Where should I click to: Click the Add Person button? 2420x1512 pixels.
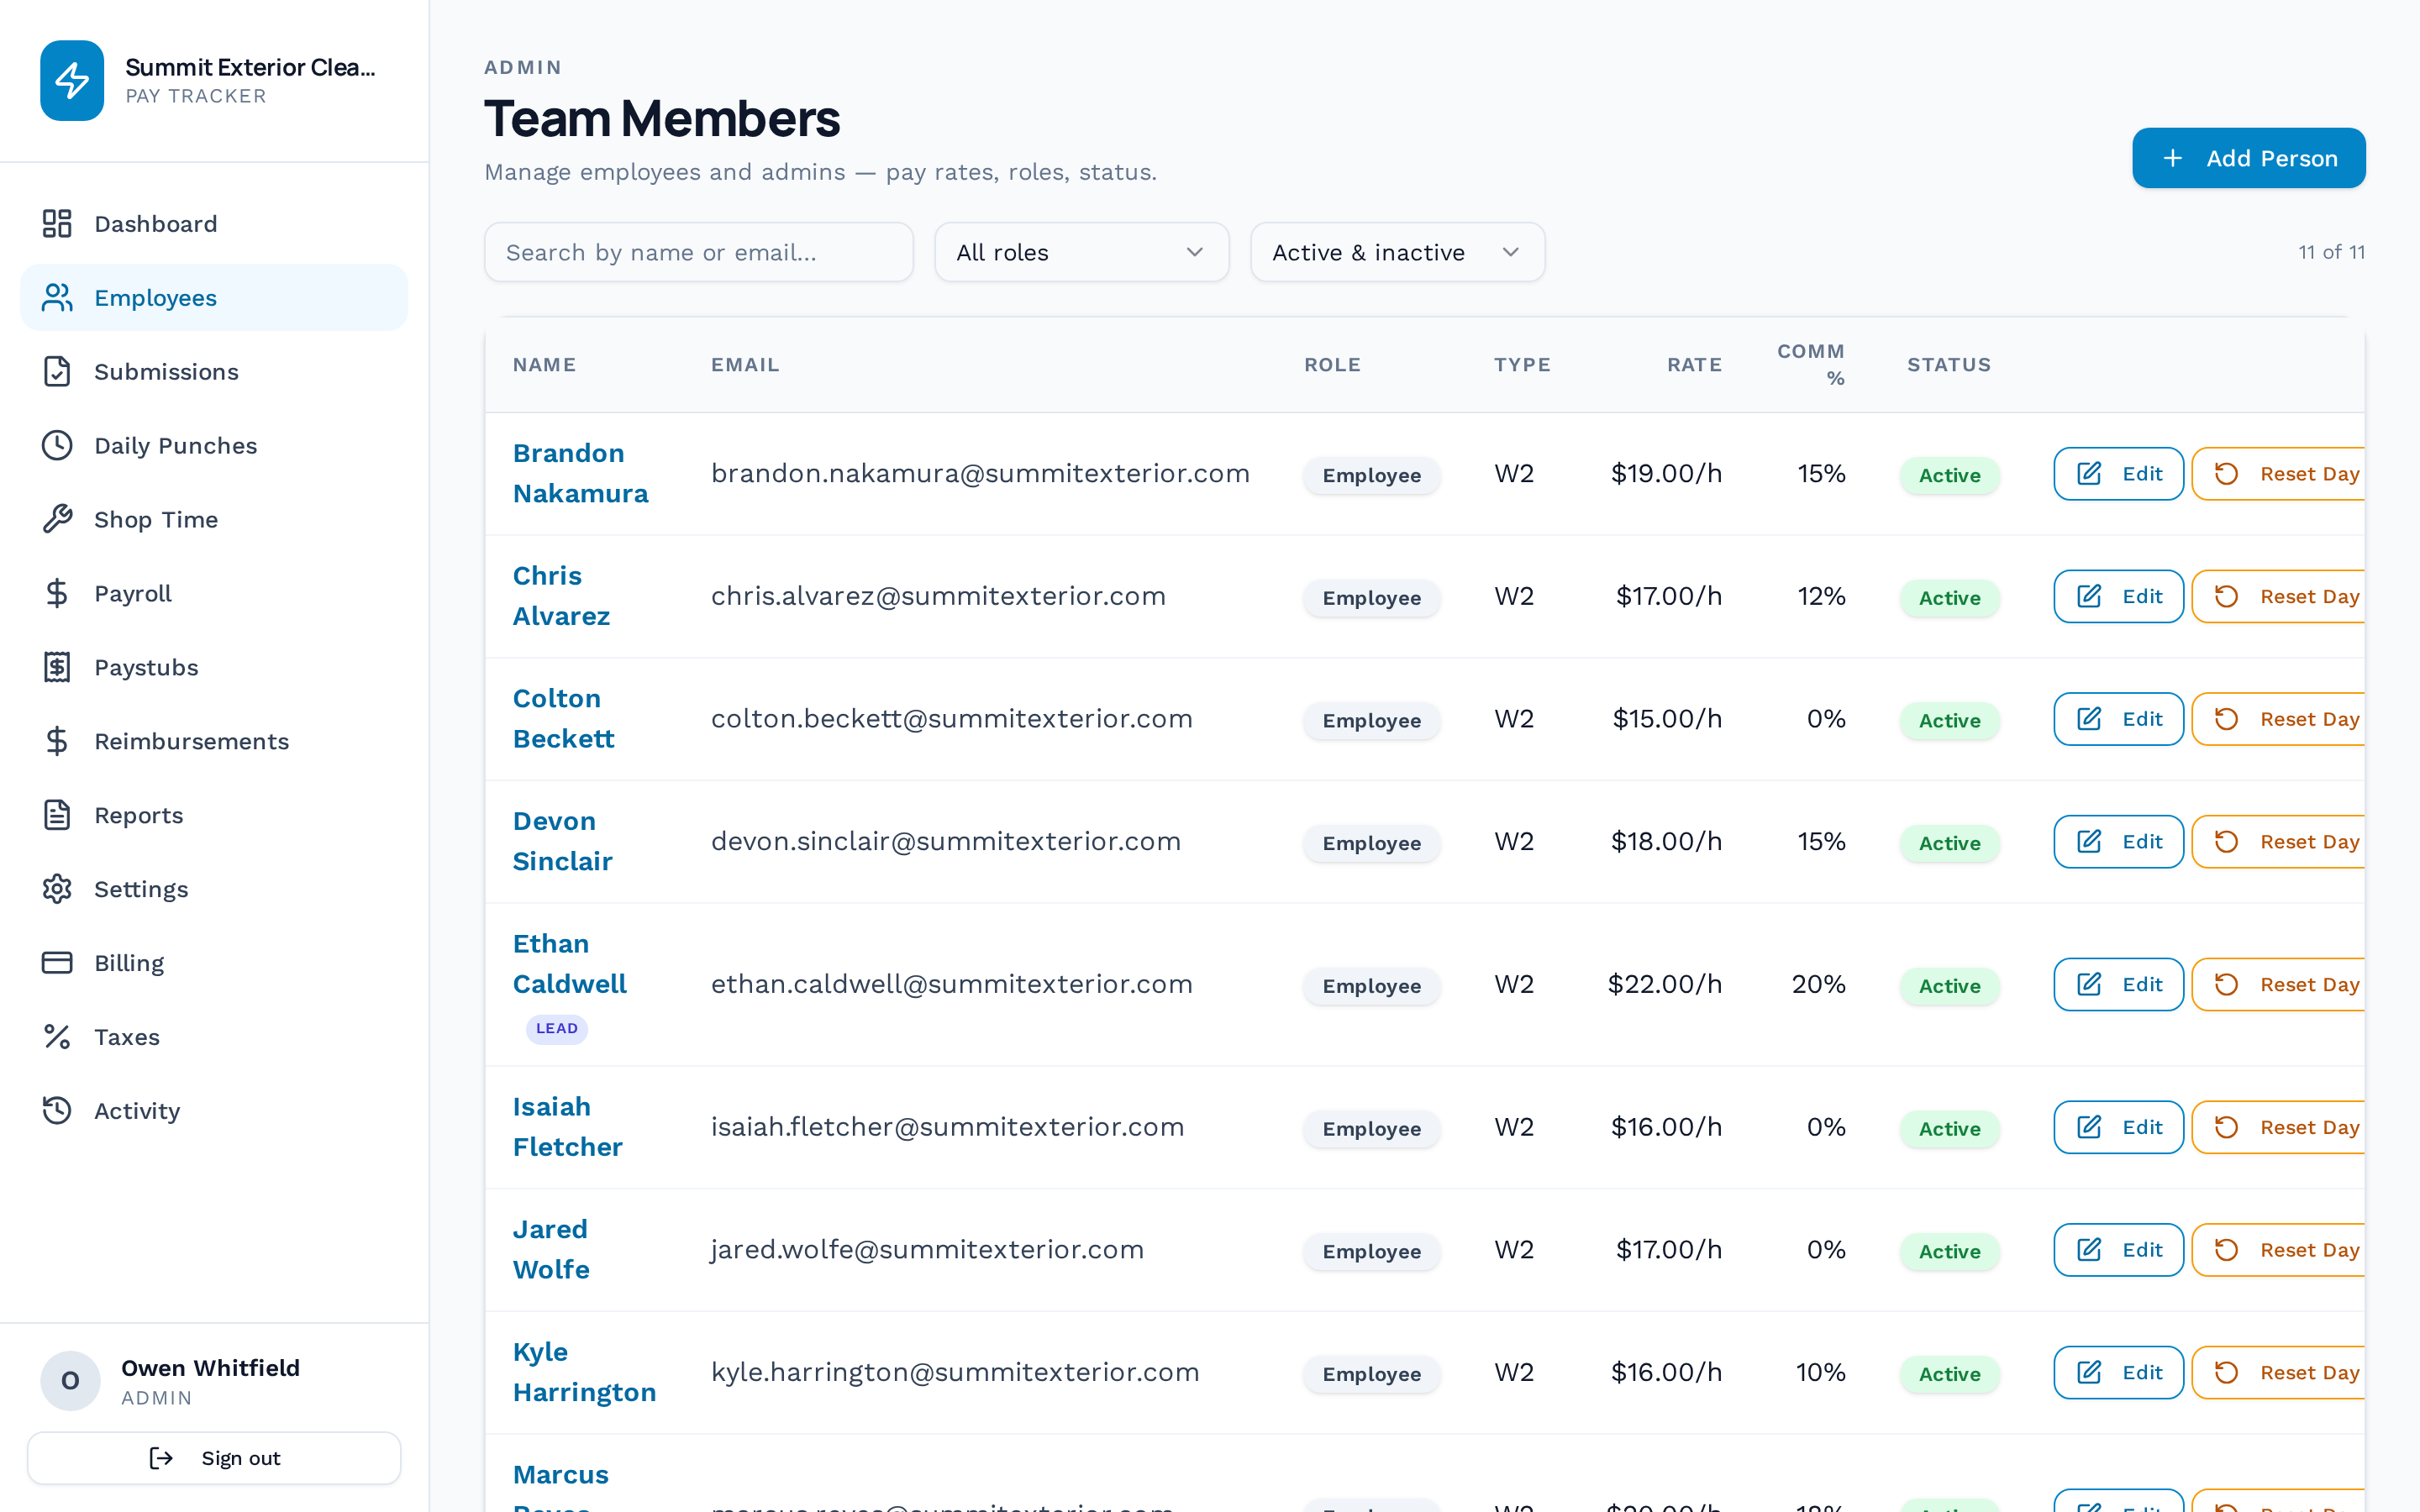coord(2248,158)
